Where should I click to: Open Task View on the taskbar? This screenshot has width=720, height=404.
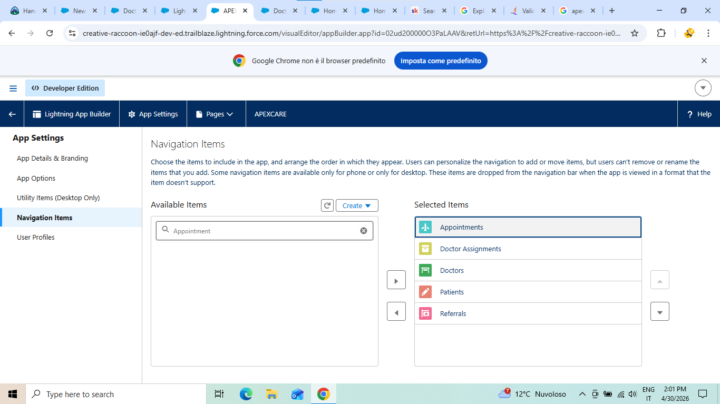tap(219, 394)
